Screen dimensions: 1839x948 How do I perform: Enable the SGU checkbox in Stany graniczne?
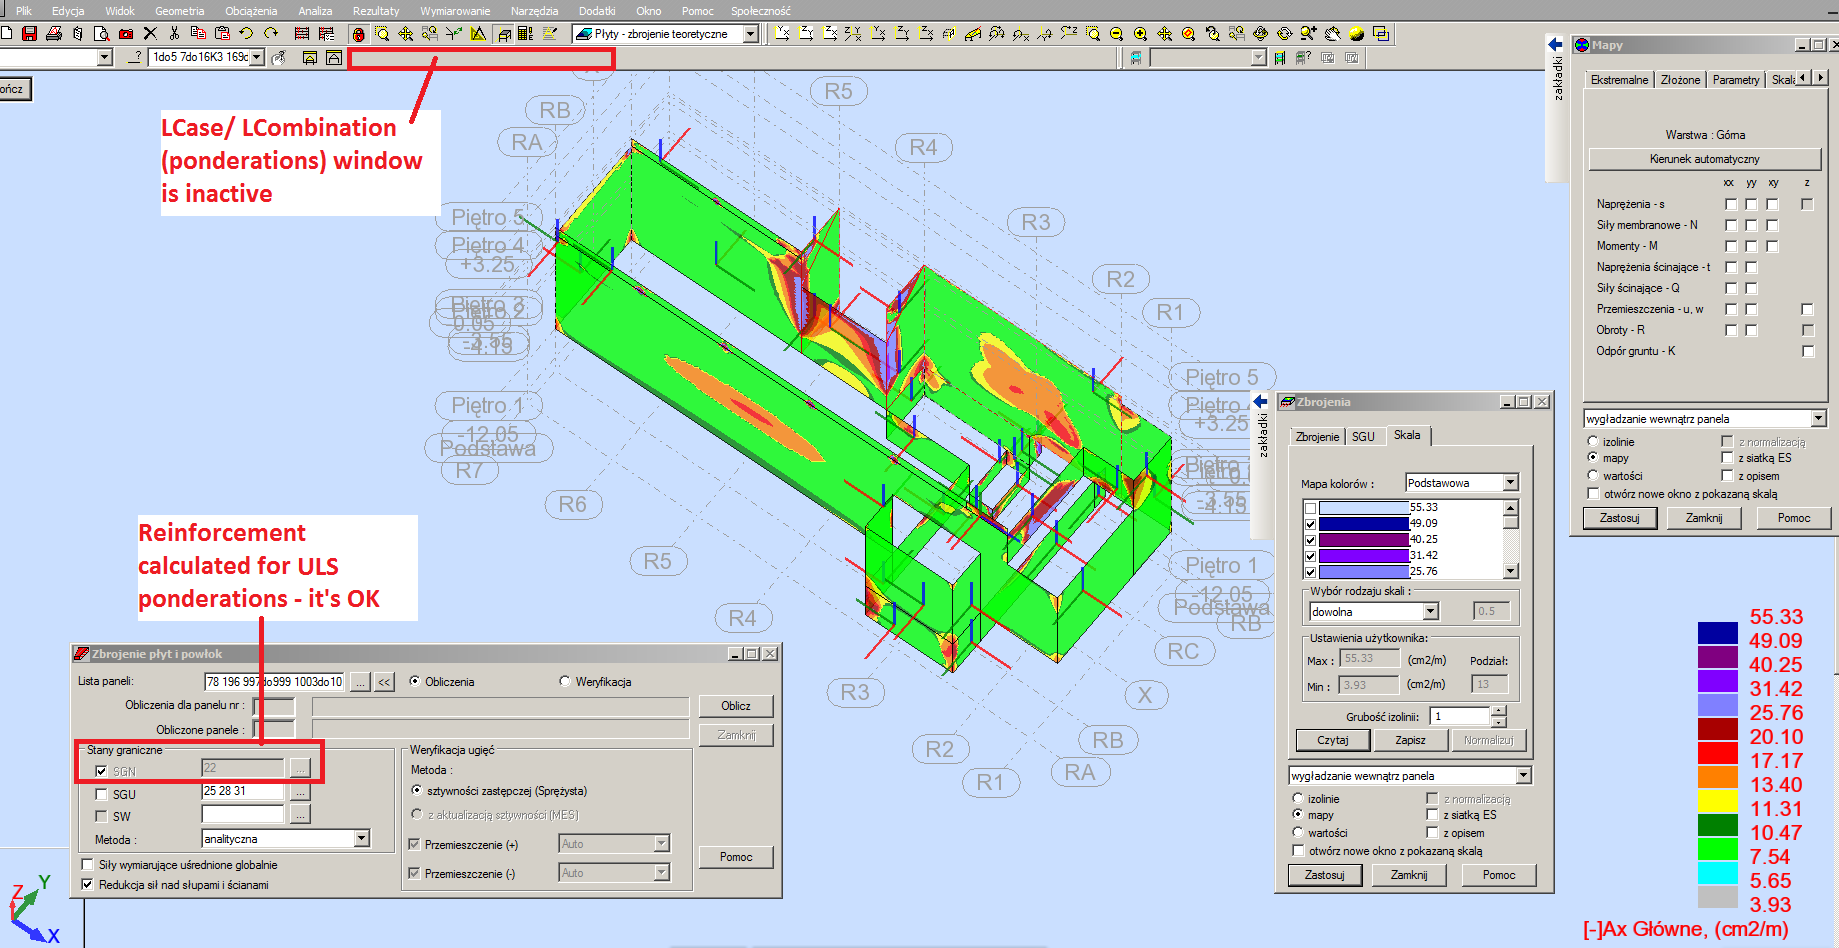101,793
